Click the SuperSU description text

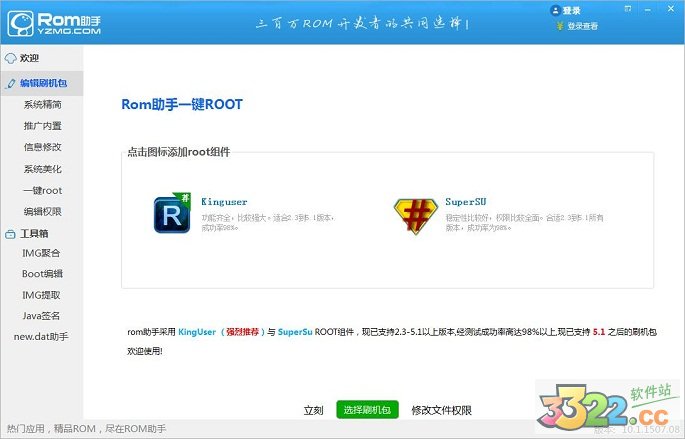pyautogui.click(x=524, y=222)
